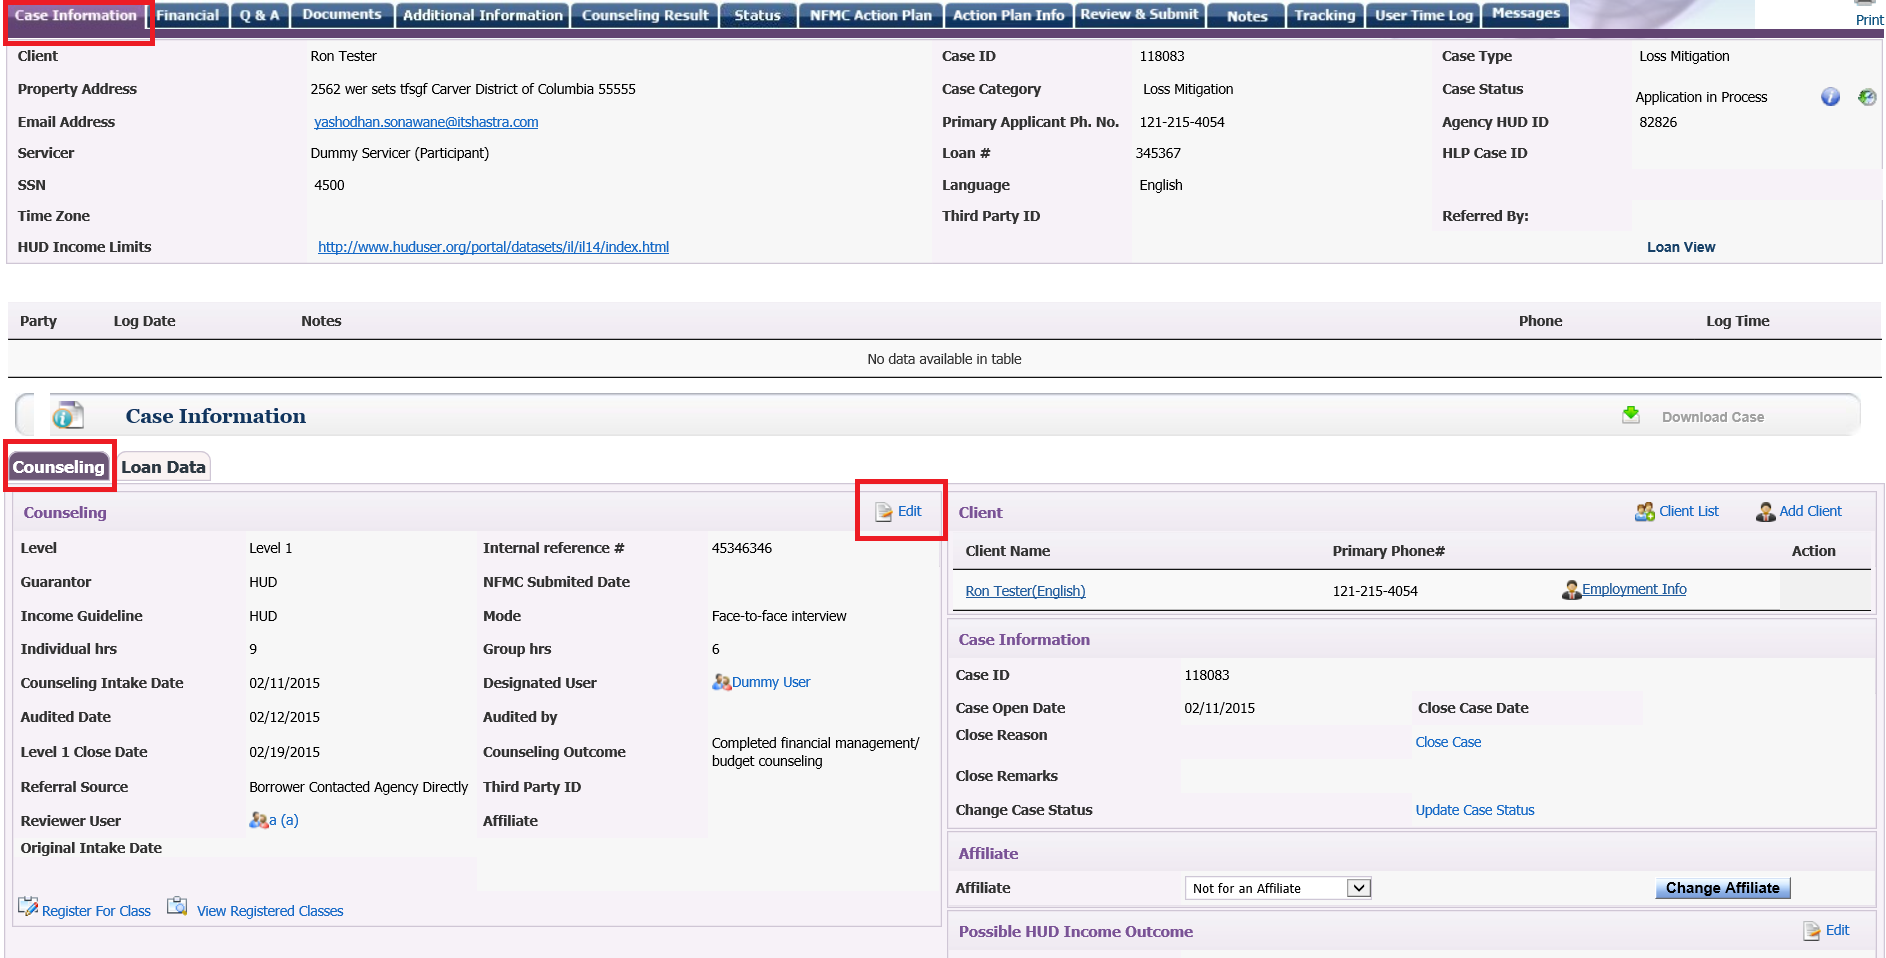
Task: Click the Audited Date value 02/12/2015
Action: tap(284, 717)
